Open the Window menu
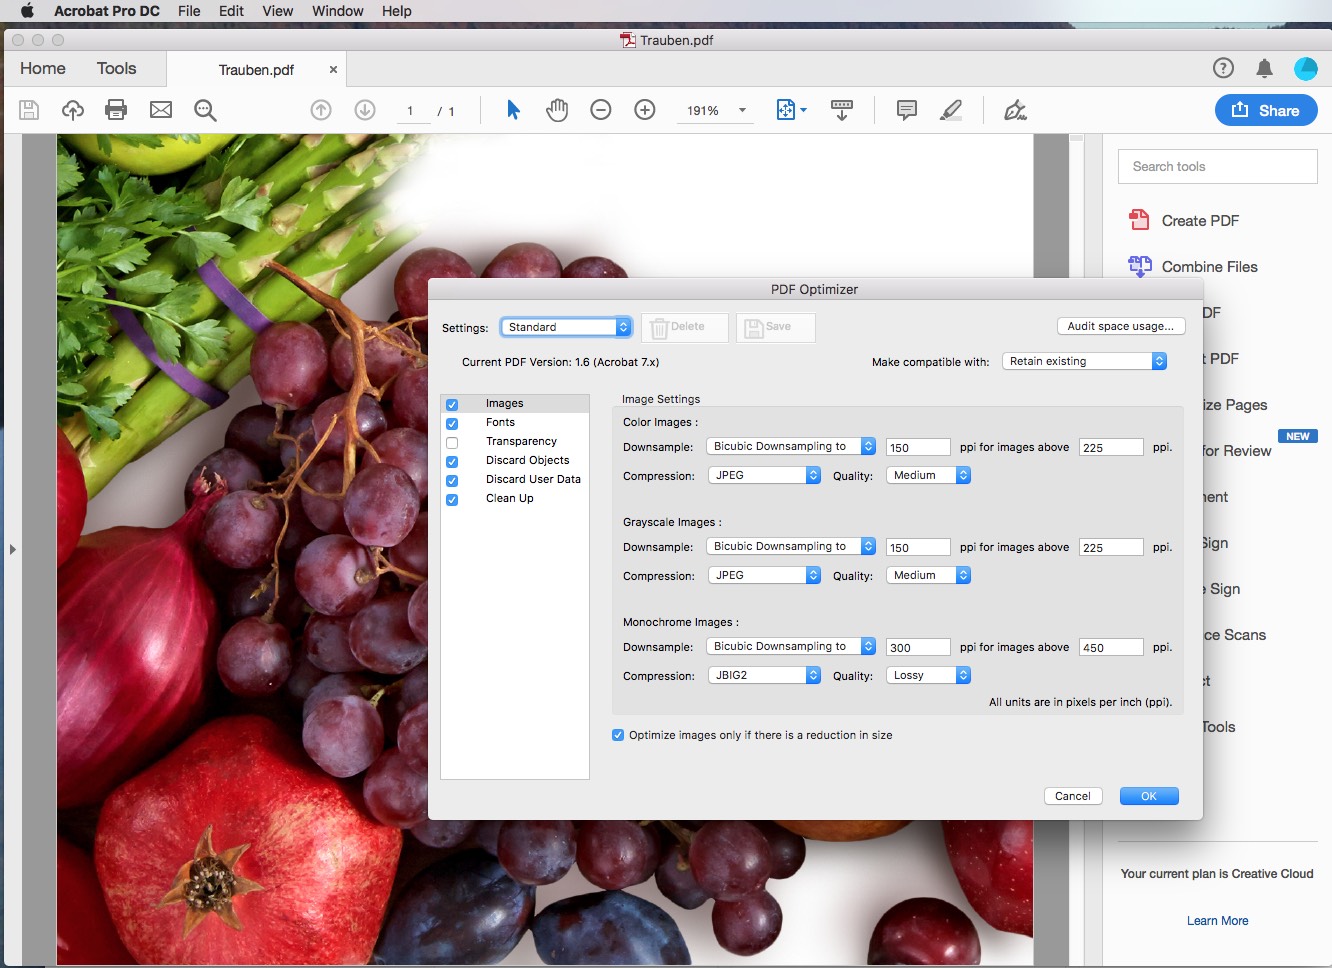 pyautogui.click(x=338, y=11)
